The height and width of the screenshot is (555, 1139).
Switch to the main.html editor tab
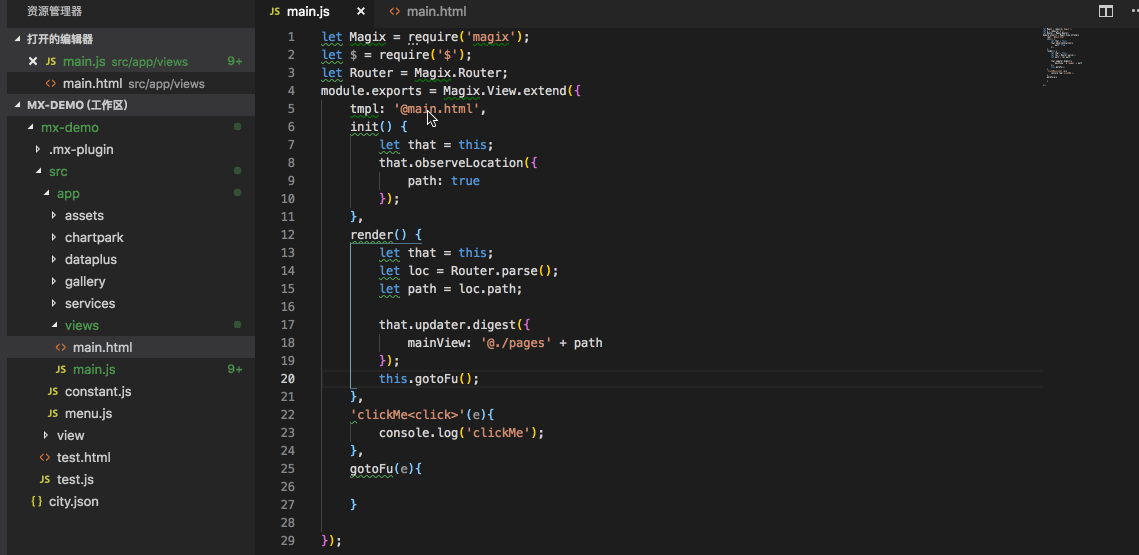pos(428,12)
